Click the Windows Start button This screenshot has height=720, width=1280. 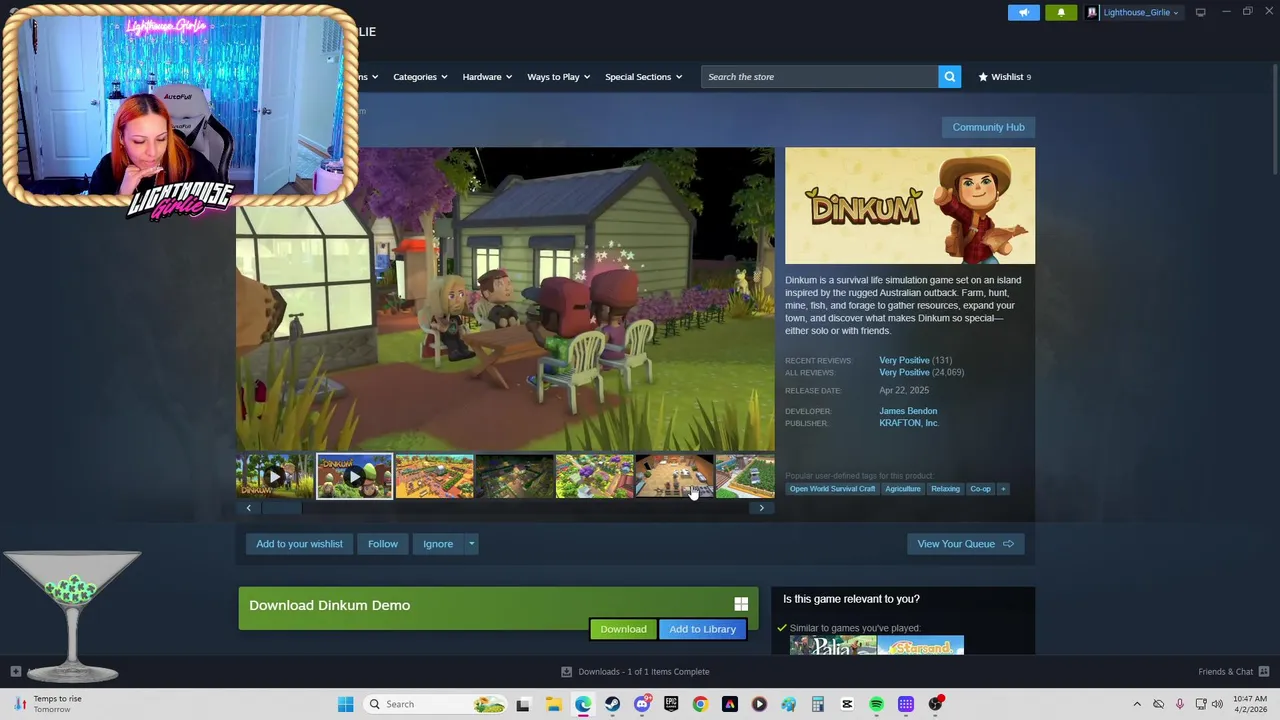pos(345,704)
